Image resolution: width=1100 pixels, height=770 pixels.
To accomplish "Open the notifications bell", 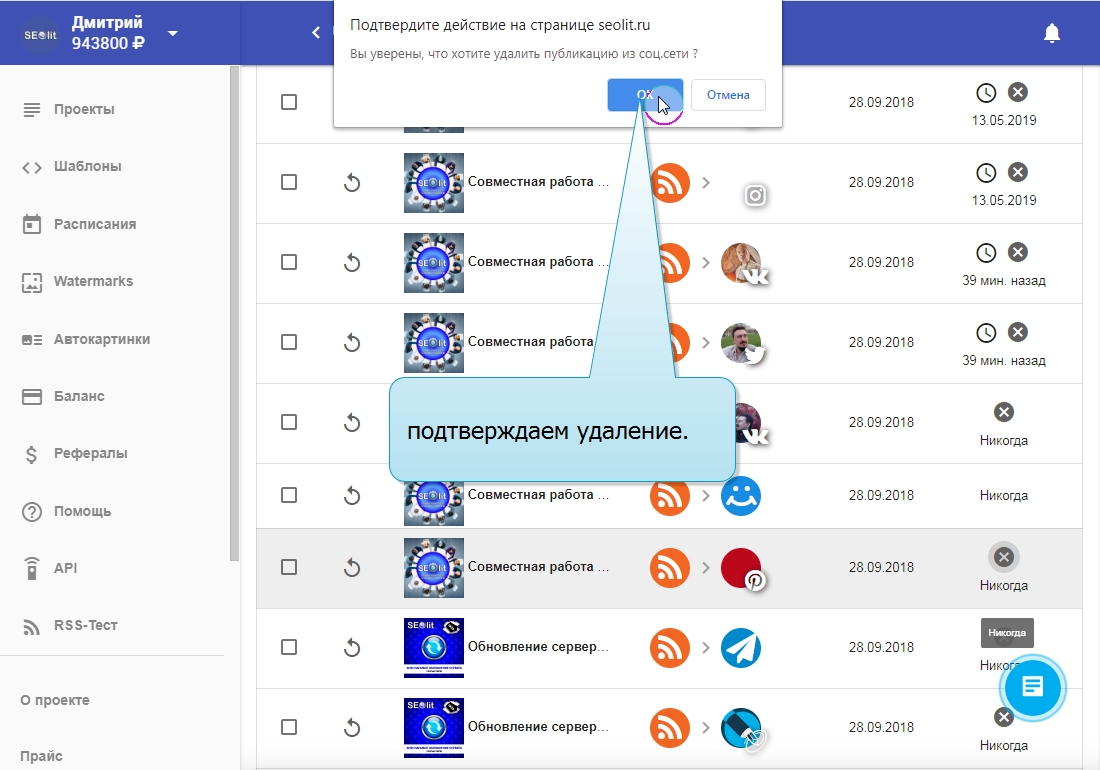I will (1051, 33).
